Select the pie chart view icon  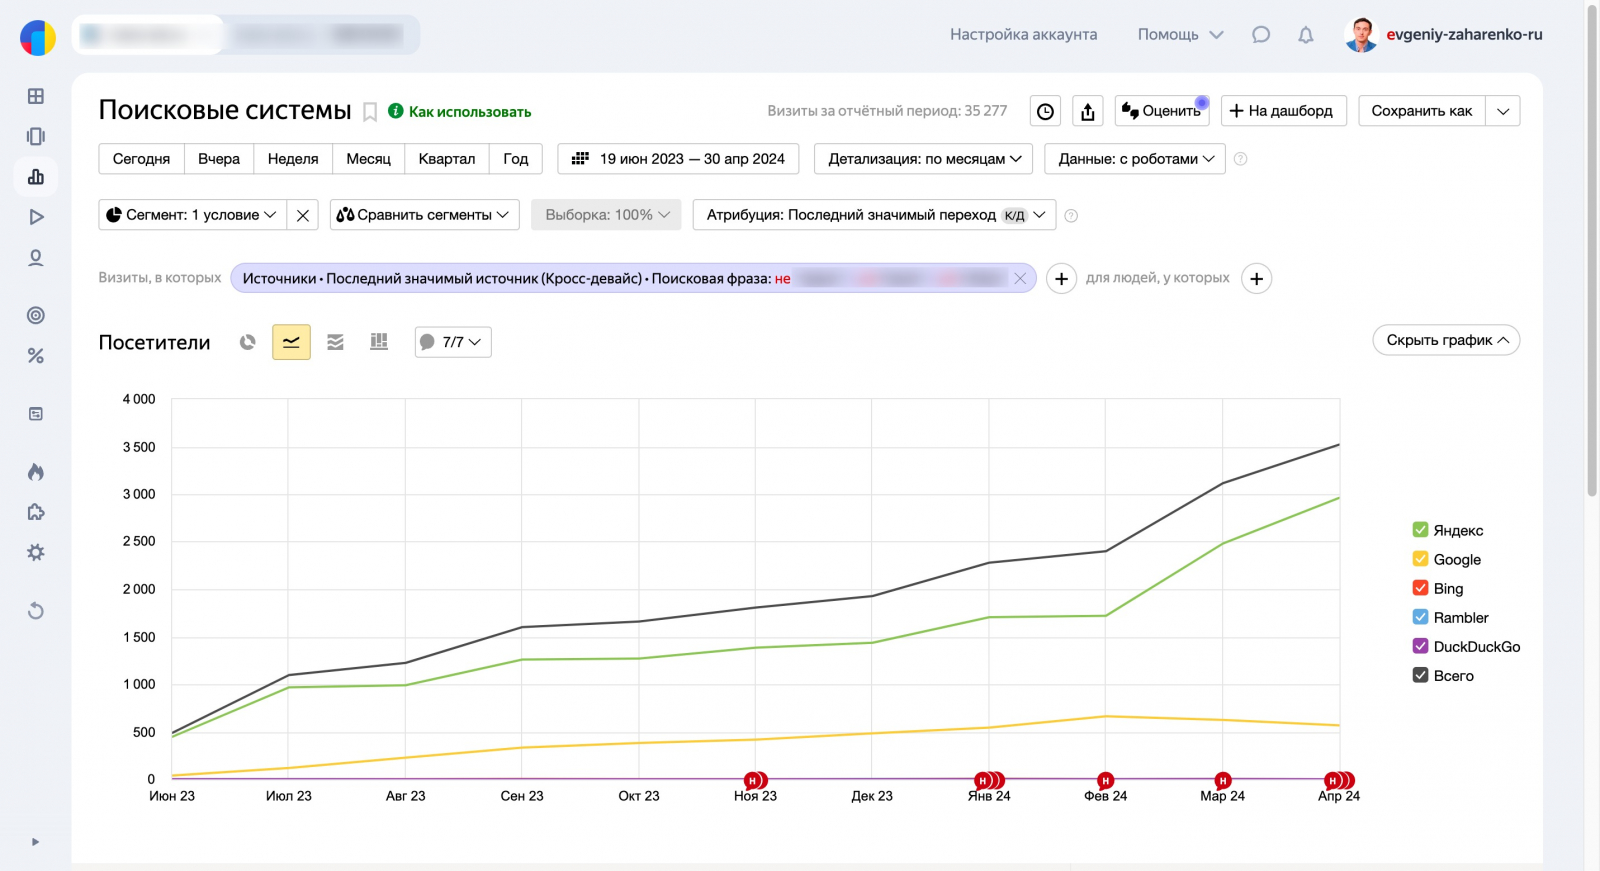(248, 342)
